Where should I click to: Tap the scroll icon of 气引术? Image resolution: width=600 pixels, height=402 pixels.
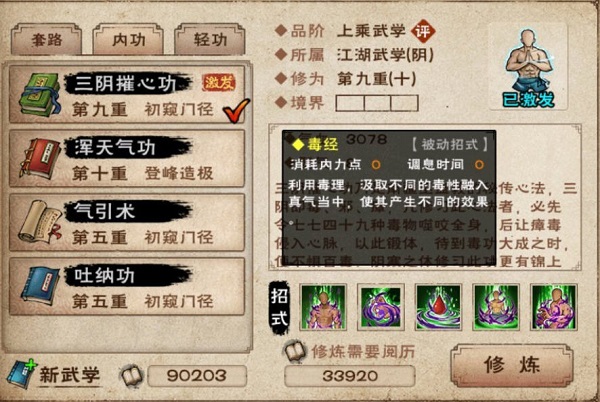(40, 222)
